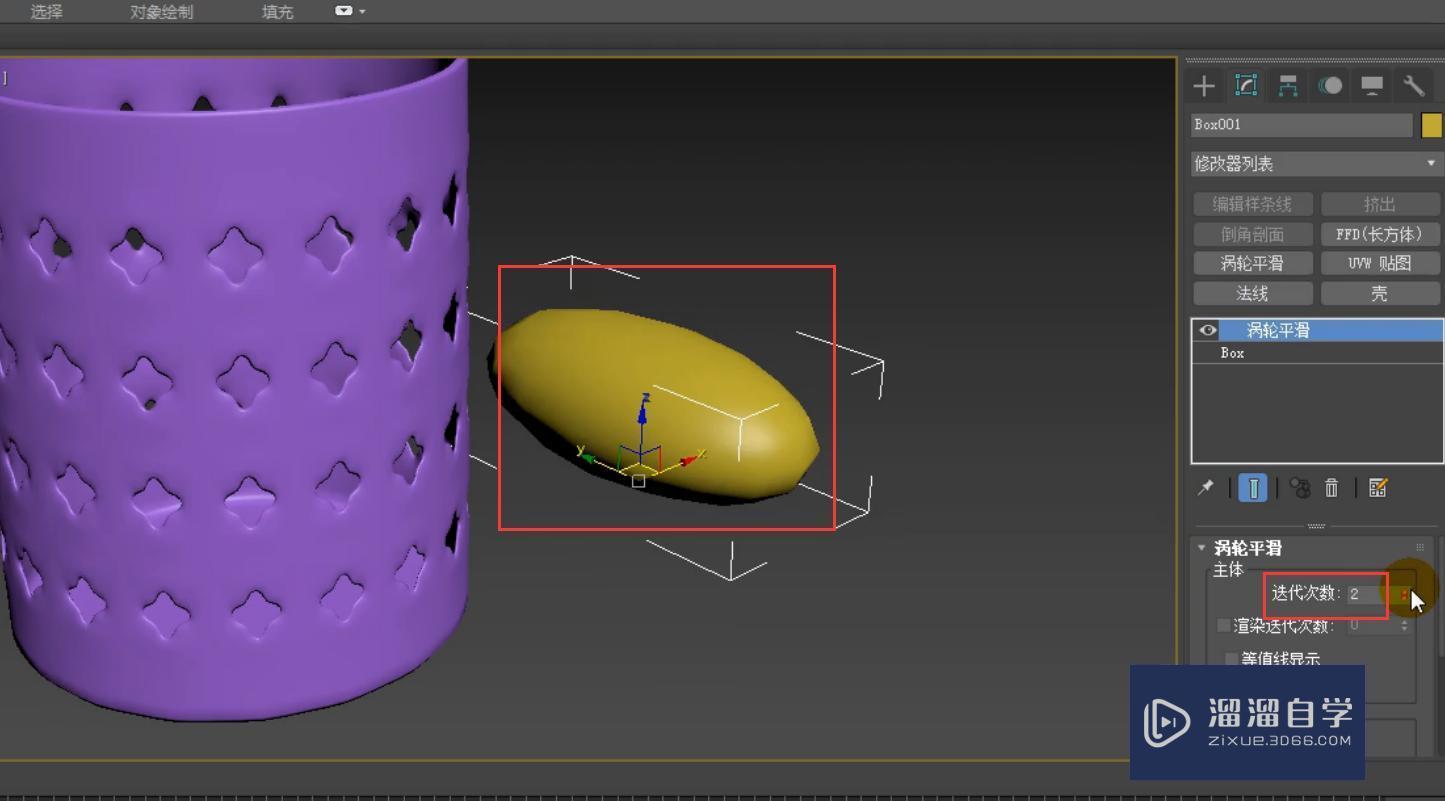Toggle the 涡轮平滑 modifier eye icon

point(1207,330)
